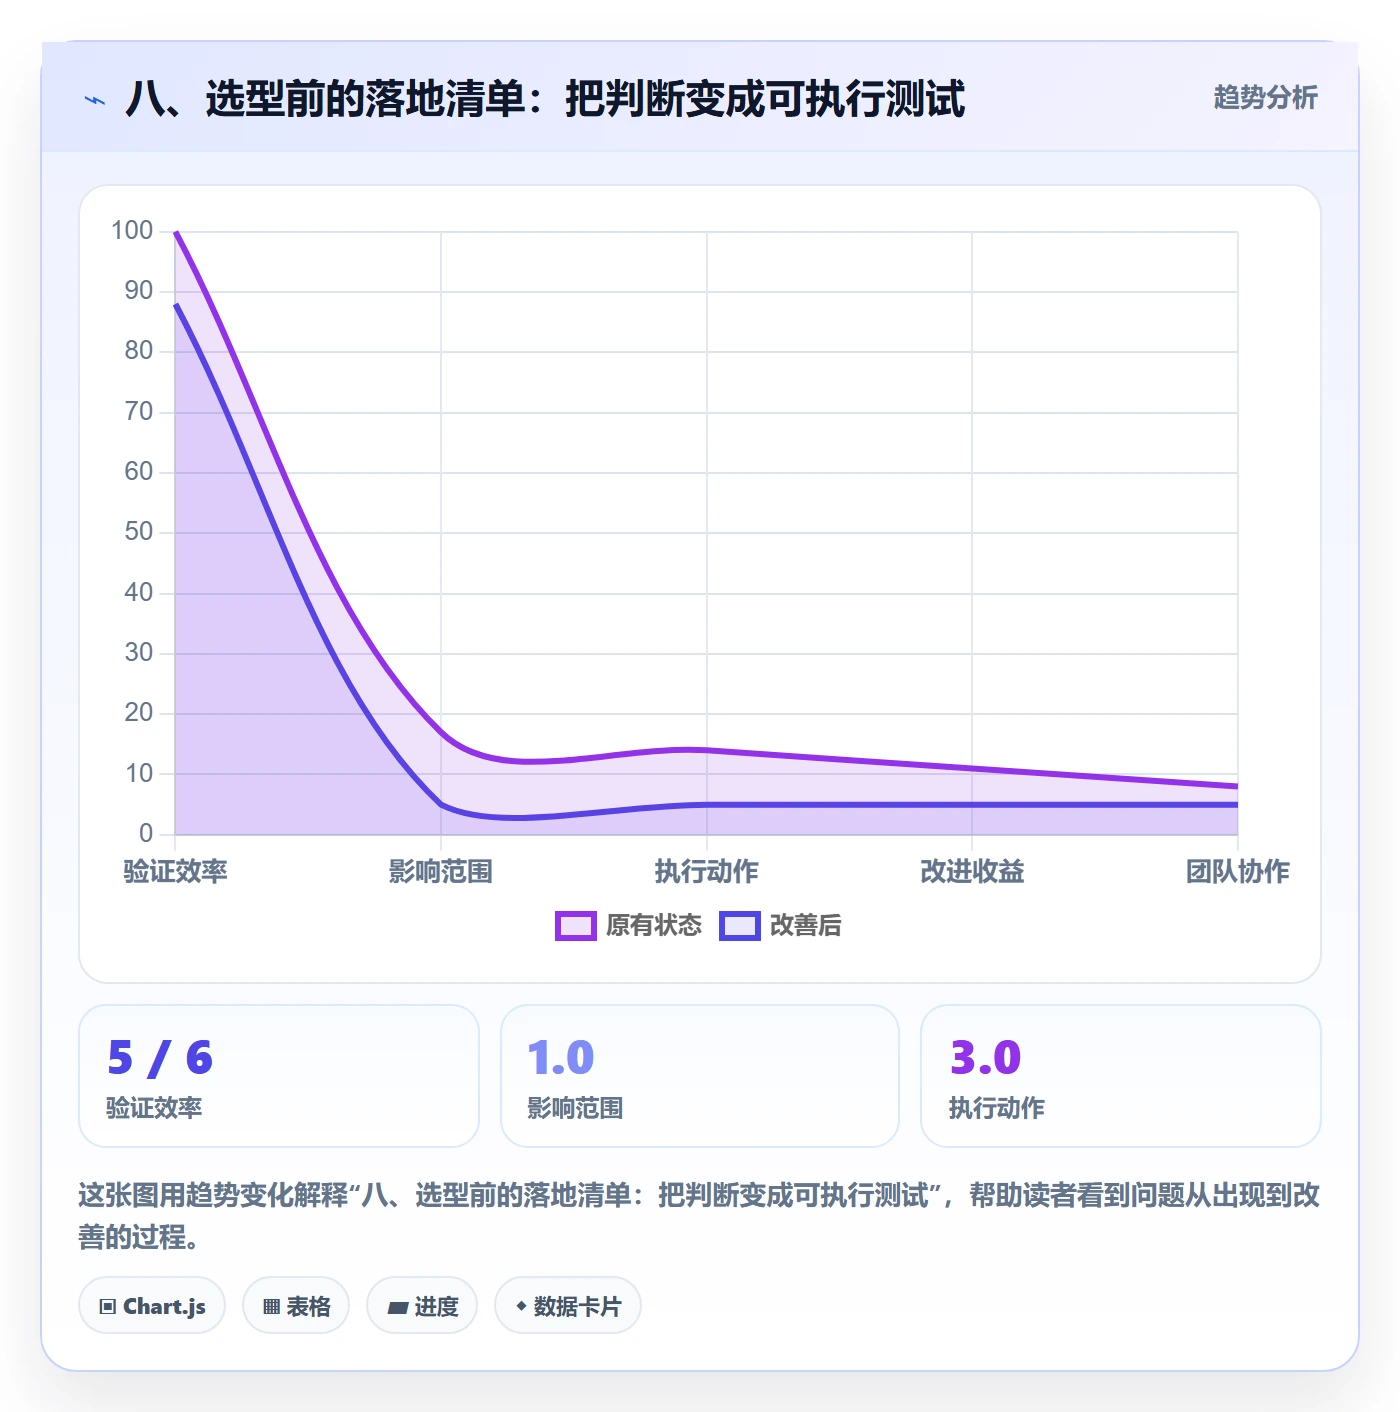
Task: Click the 数据卡片 tag
Action: [x=568, y=1306]
